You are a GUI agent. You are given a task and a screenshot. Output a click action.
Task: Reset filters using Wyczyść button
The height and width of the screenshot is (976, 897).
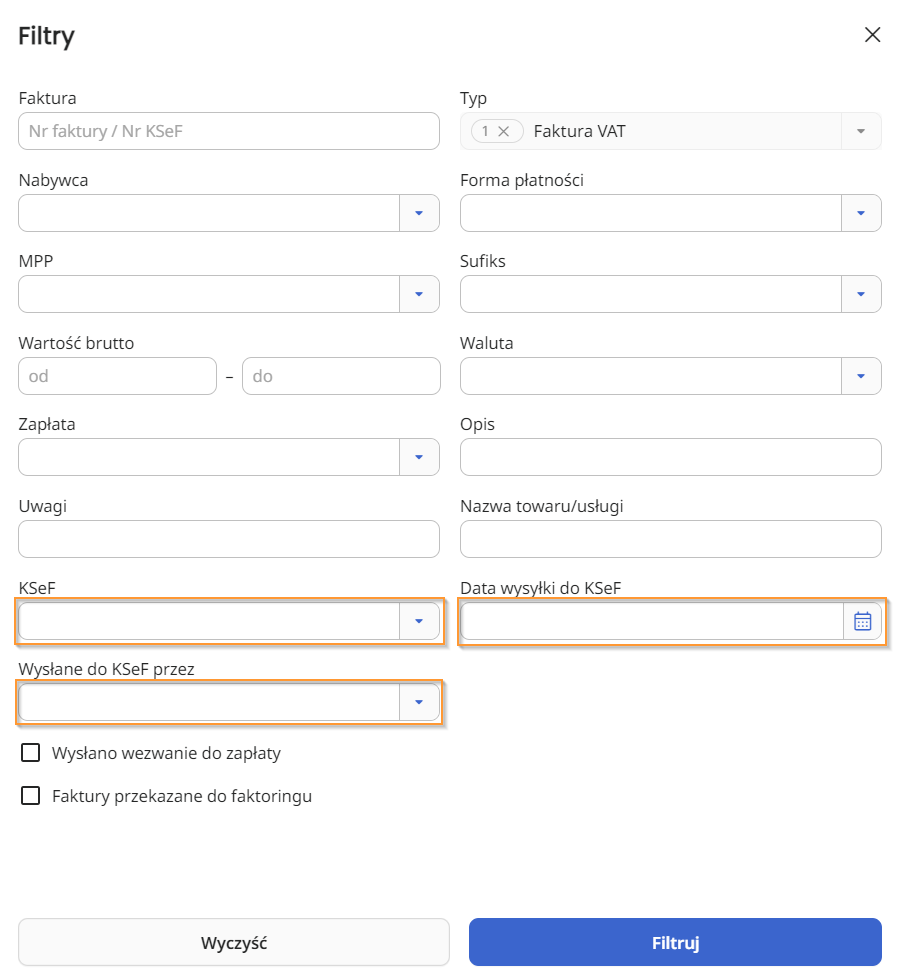234,942
